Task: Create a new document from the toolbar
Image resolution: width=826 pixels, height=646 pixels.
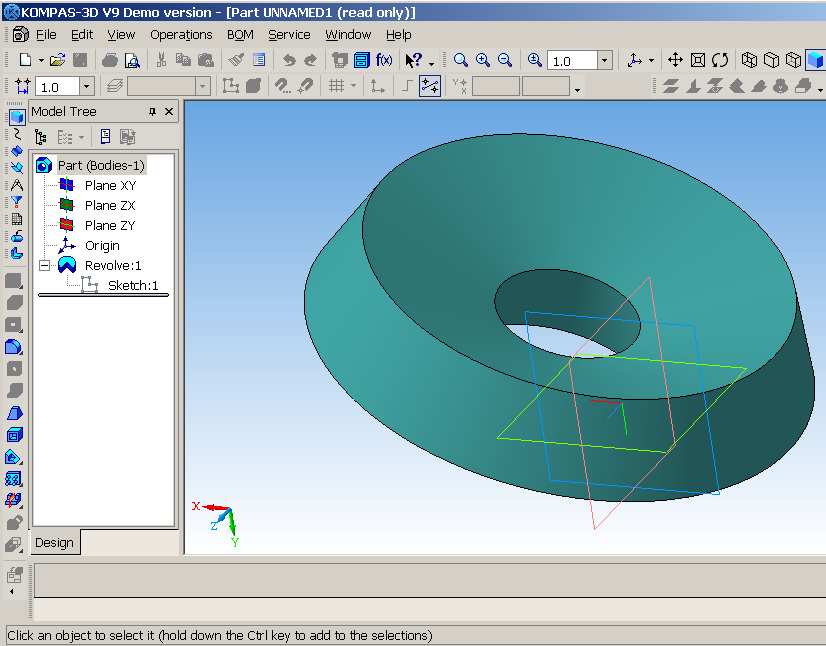Action: pyautogui.click(x=25, y=60)
